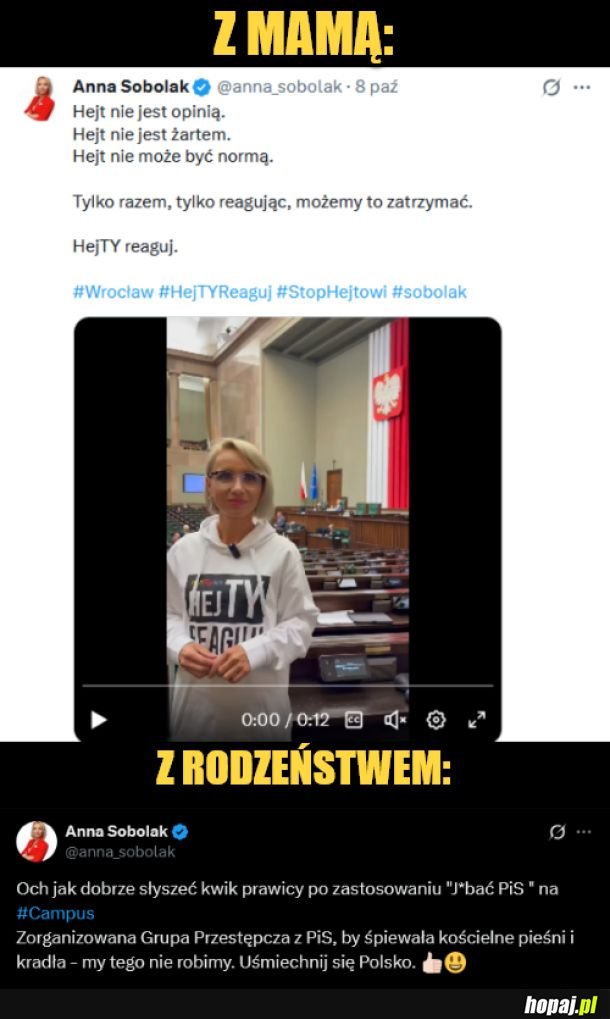Click the profile avatar in the top tweet
The height and width of the screenshot is (1019, 610).
click(x=40, y=98)
